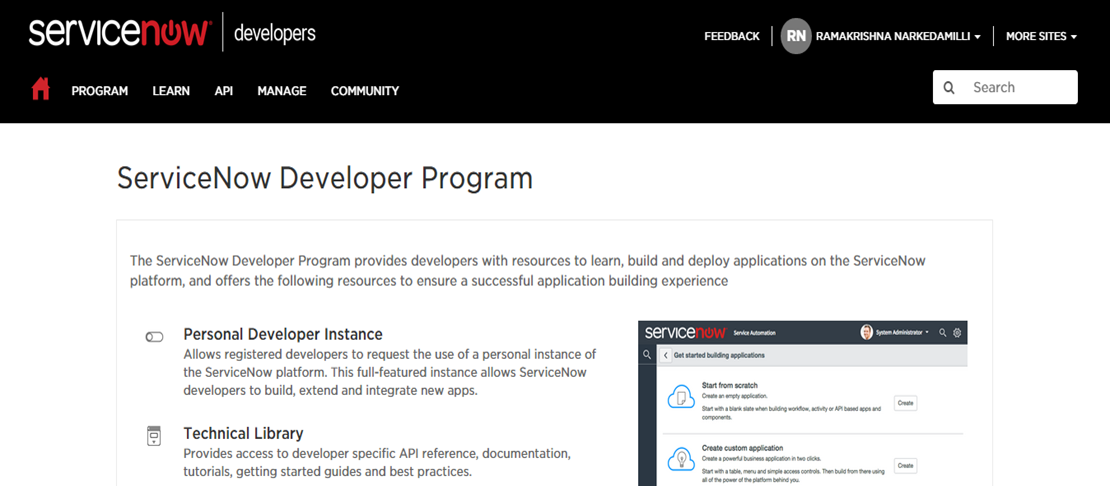Click the Personal Developer Instance toggle icon

pyautogui.click(x=154, y=337)
